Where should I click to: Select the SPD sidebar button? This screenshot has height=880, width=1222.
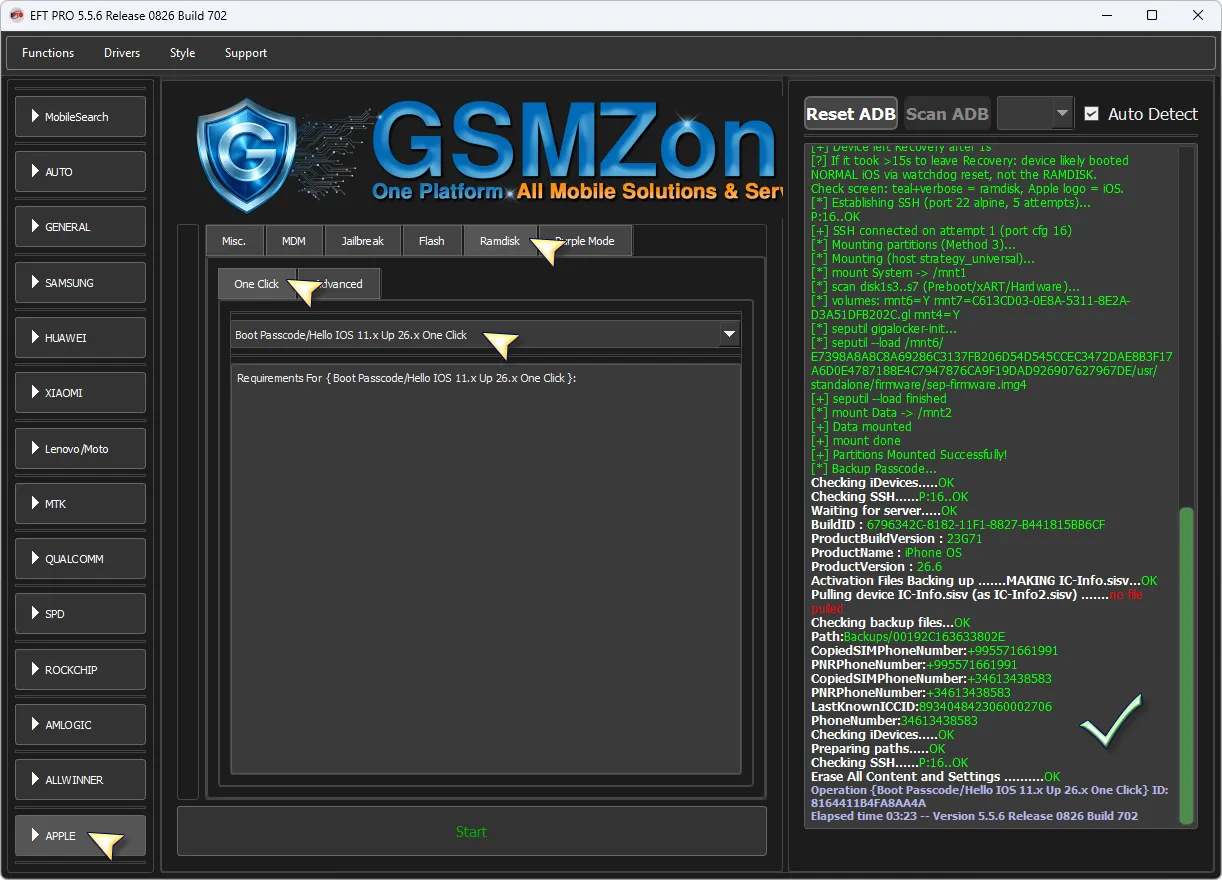click(x=80, y=614)
